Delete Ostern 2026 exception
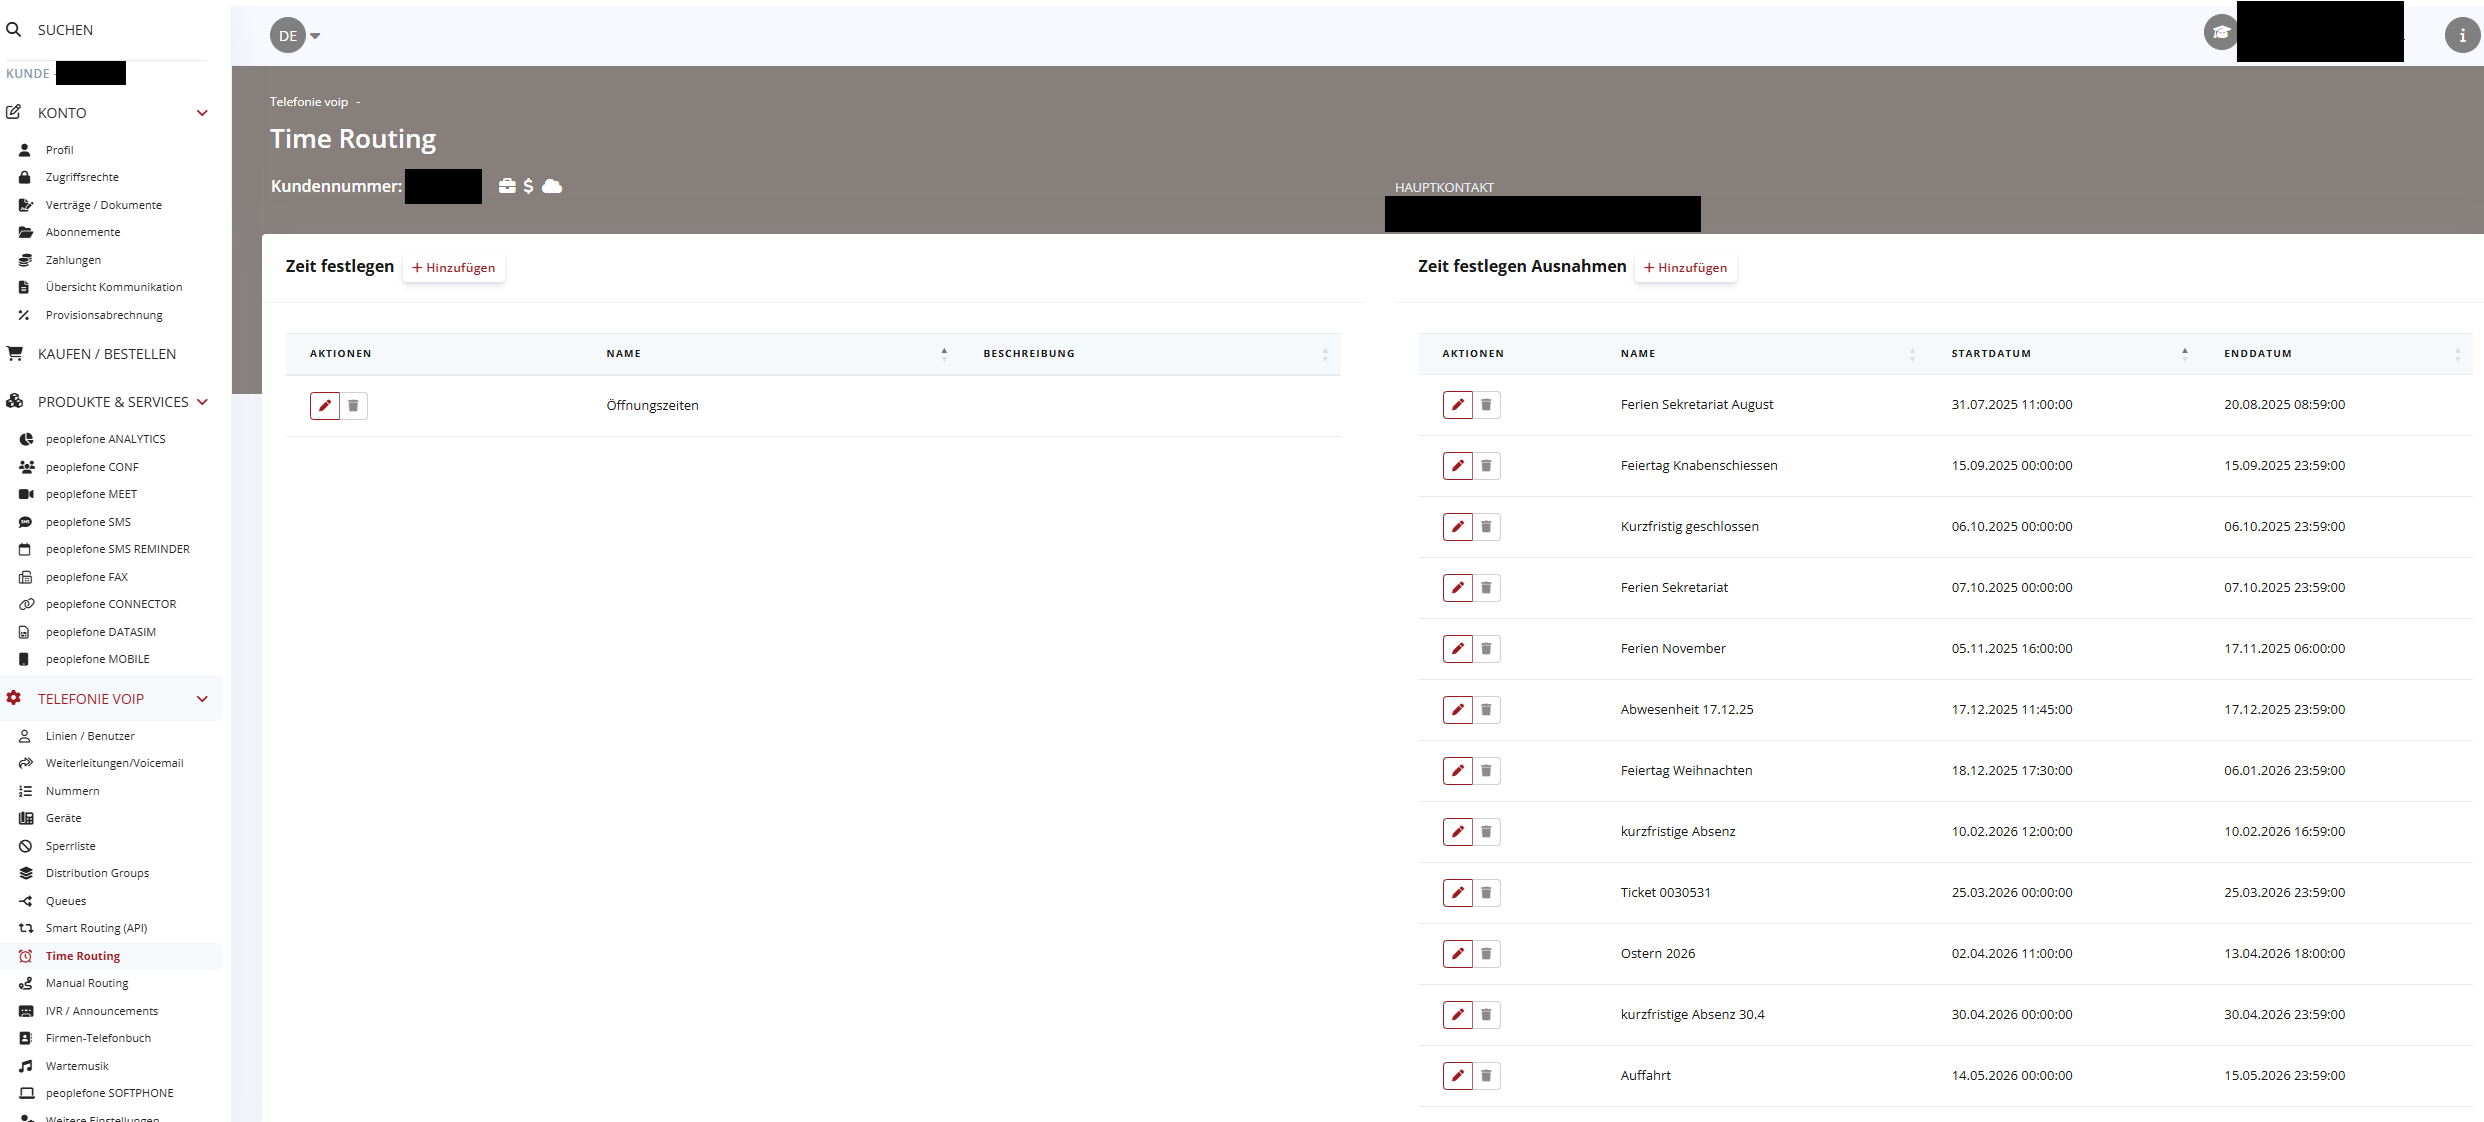The image size is (2484, 1122). pyautogui.click(x=1486, y=954)
